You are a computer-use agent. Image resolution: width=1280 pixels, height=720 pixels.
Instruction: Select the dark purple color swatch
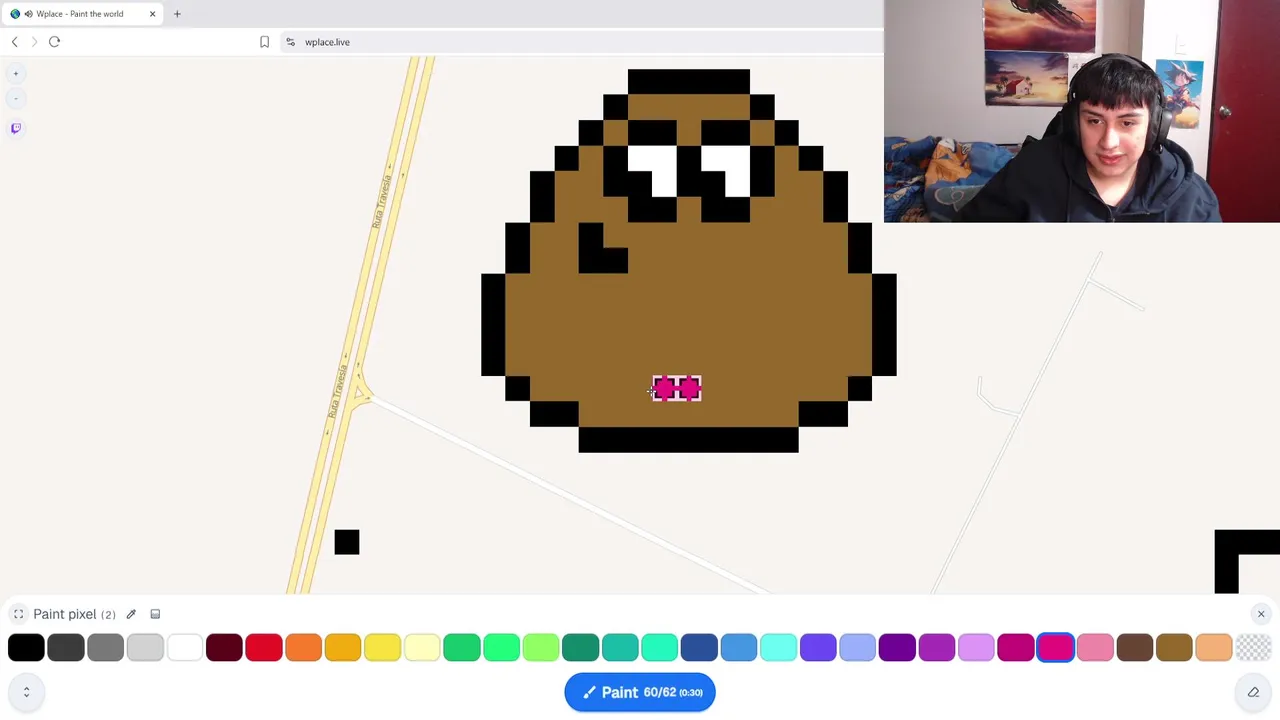(897, 648)
